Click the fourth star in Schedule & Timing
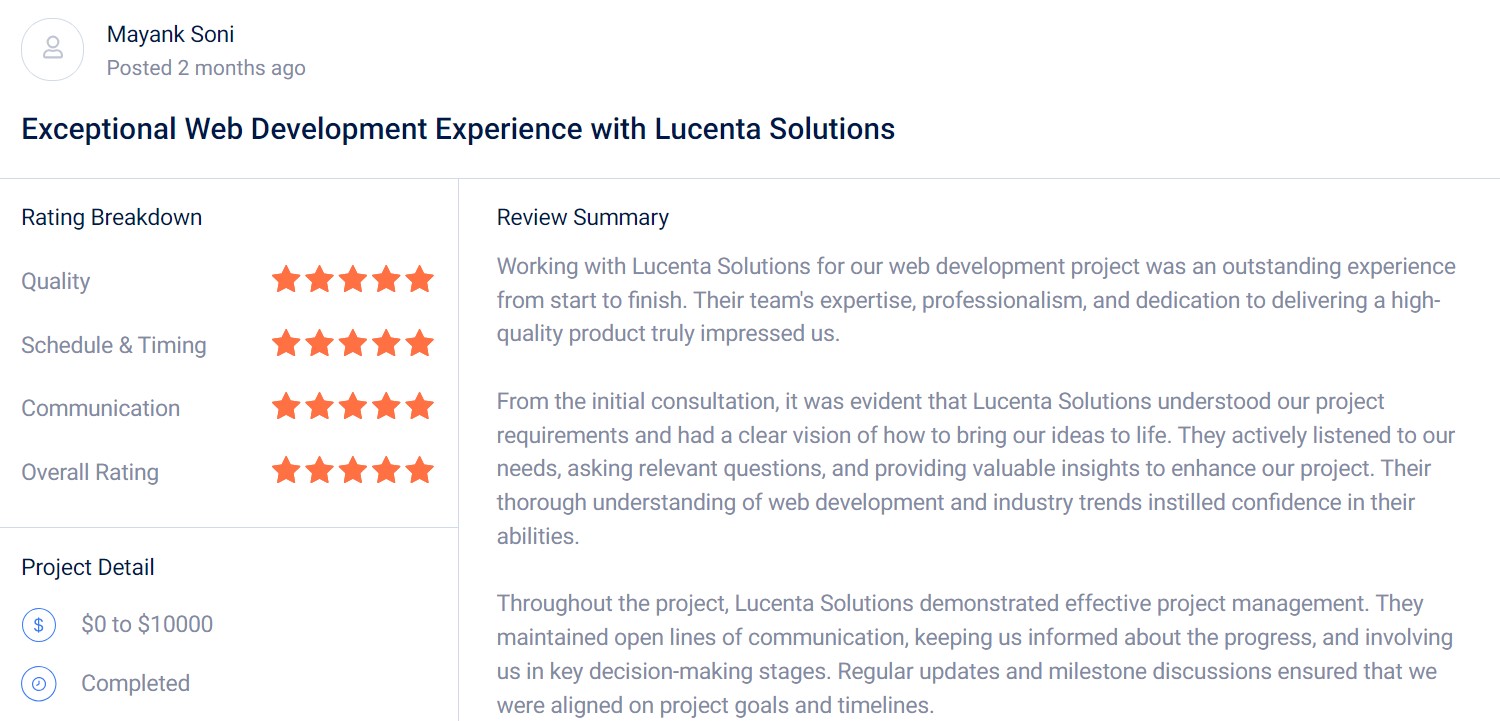The width and height of the screenshot is (1500, 721). (387, 344)
